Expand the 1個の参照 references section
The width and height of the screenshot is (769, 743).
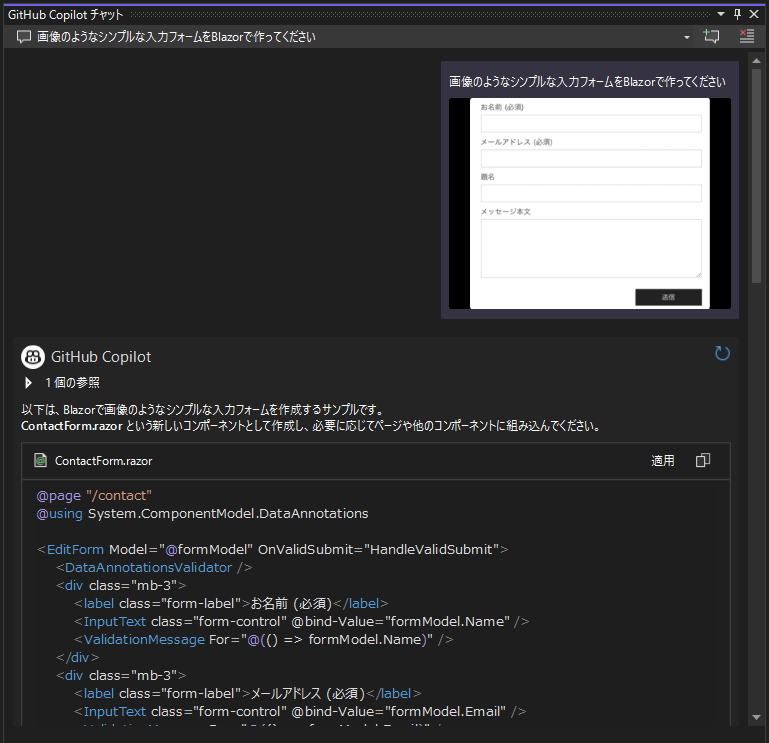pyautogui.click(x=28, y=383)
